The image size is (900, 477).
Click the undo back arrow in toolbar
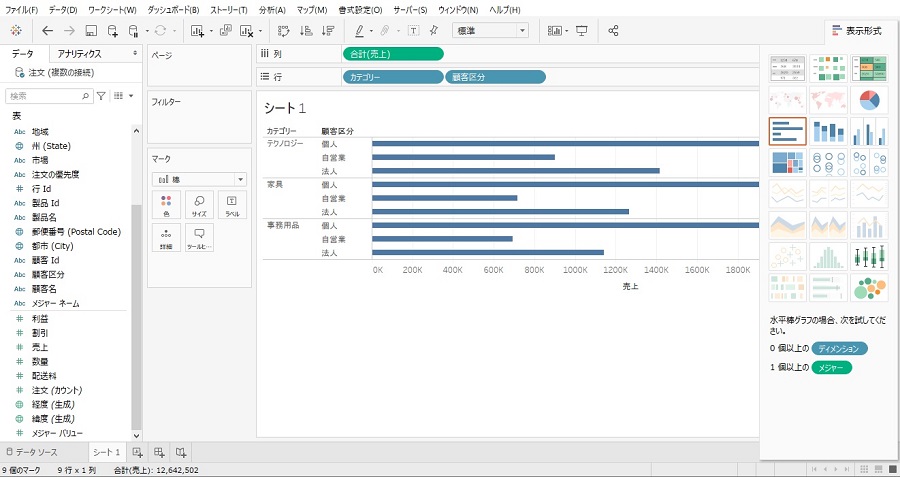pyautogui.click(x=47, y=31)
